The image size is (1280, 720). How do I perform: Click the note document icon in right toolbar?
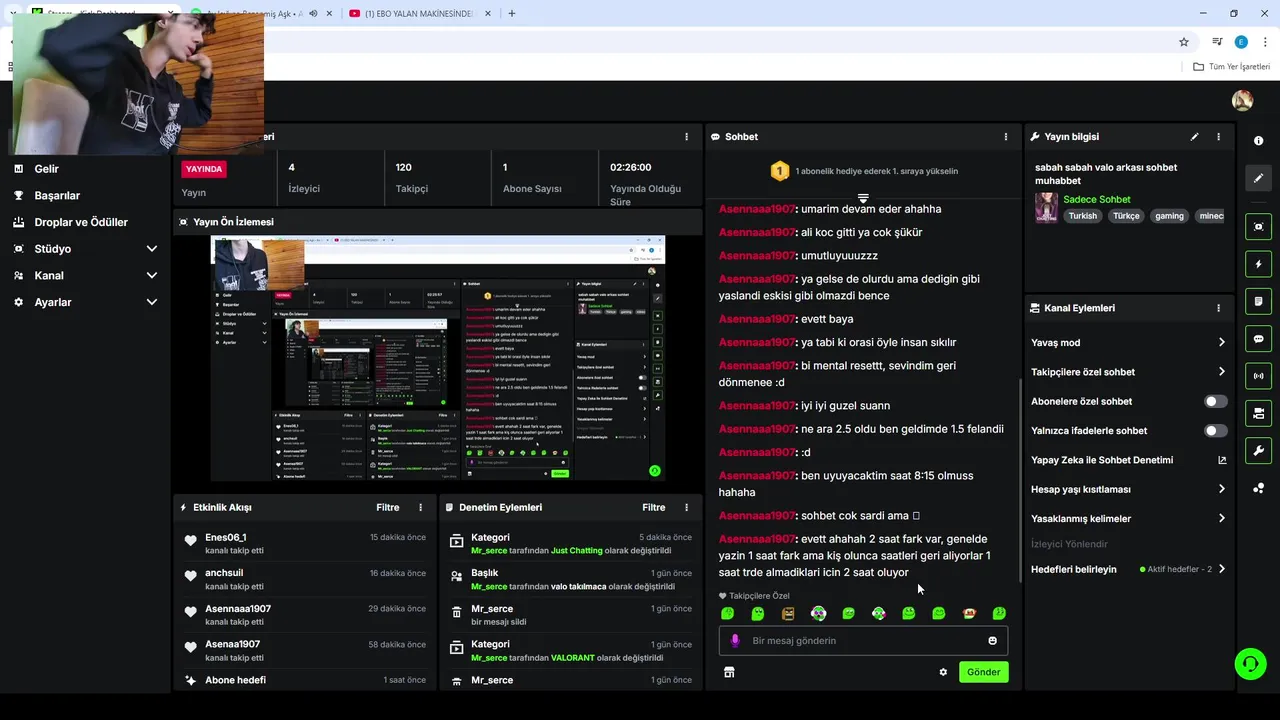(x=1258, y=301)
